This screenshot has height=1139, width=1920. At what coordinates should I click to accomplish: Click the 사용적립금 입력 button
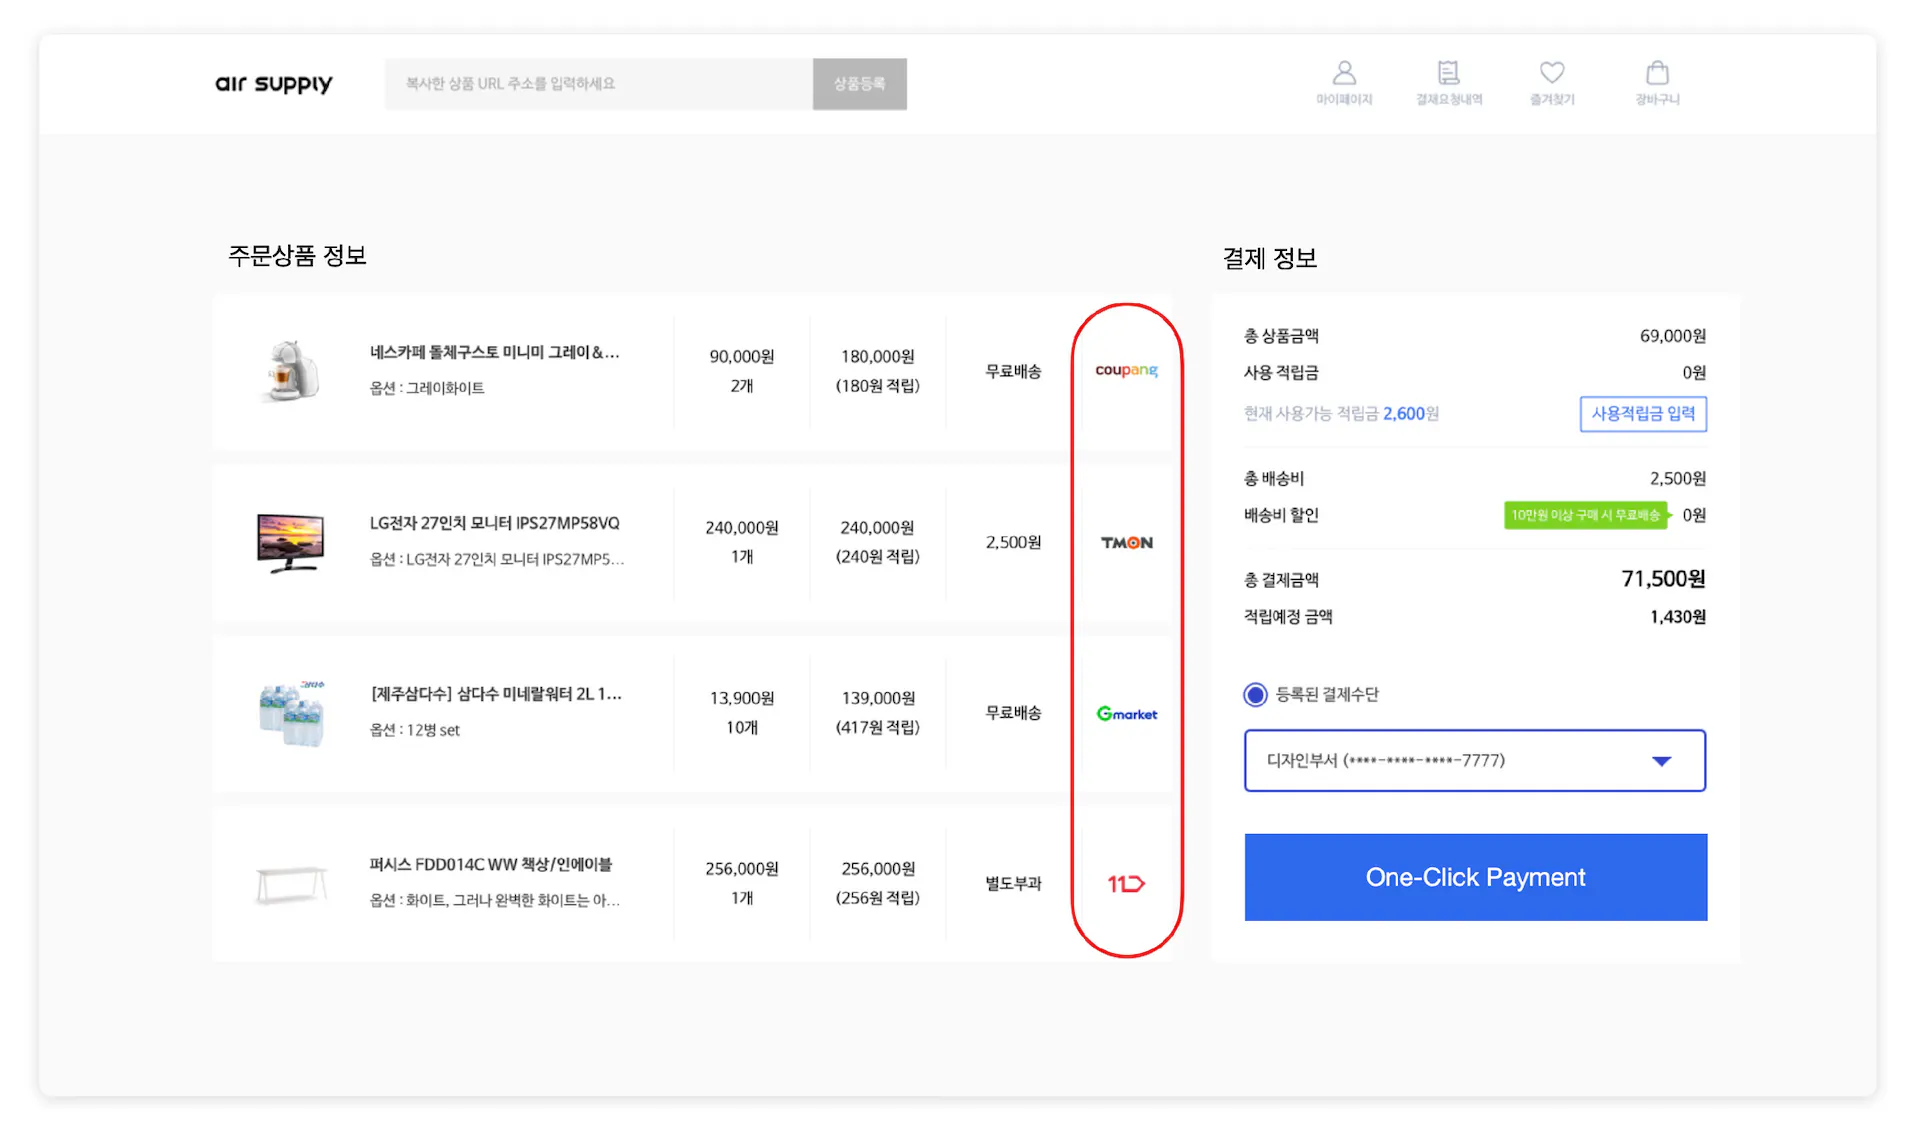tap(1643, 413)
